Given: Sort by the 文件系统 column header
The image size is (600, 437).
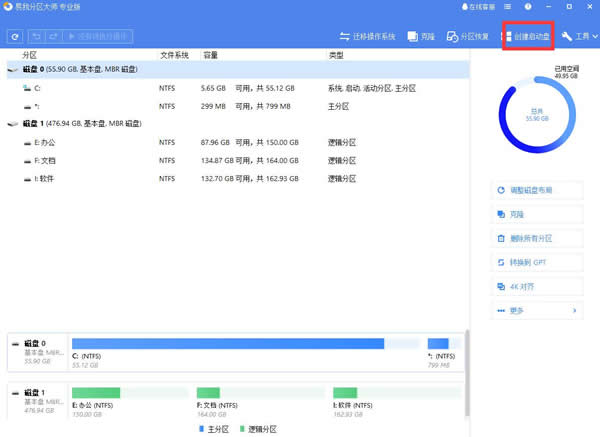Looking at the screenshot, I should (174, 55).
